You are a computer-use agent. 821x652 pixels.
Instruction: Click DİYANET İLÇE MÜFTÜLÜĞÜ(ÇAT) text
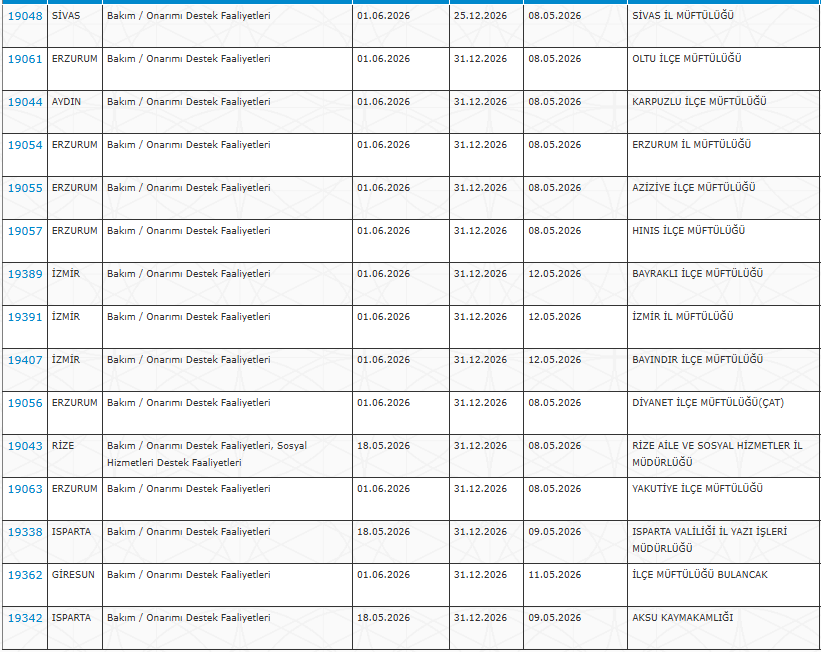pos(708,403)
